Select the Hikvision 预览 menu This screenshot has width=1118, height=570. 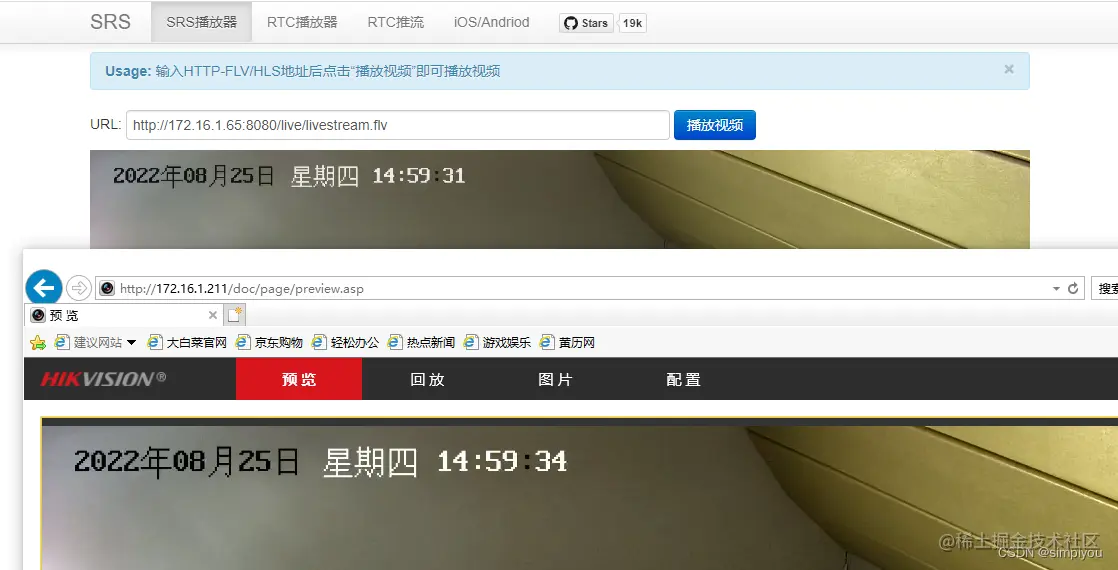click(299, 379)
